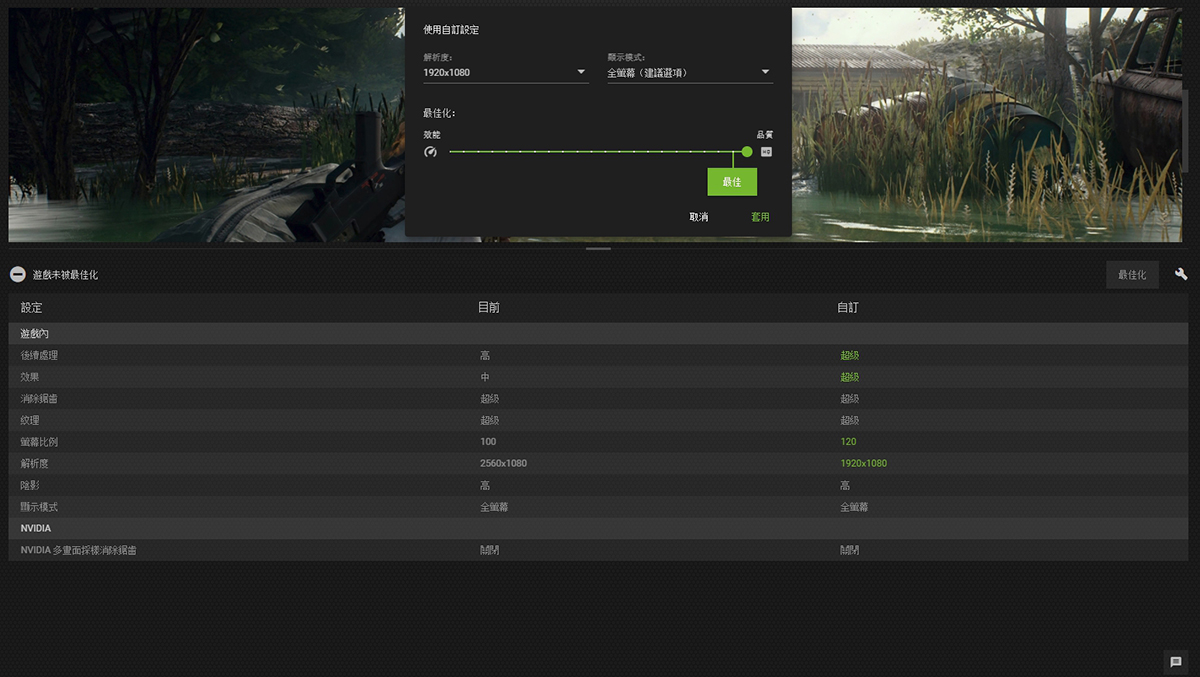Open the 解析度 resolution dropdown
The height and width of the screenshot is (677, 1200).
point(505,72)
